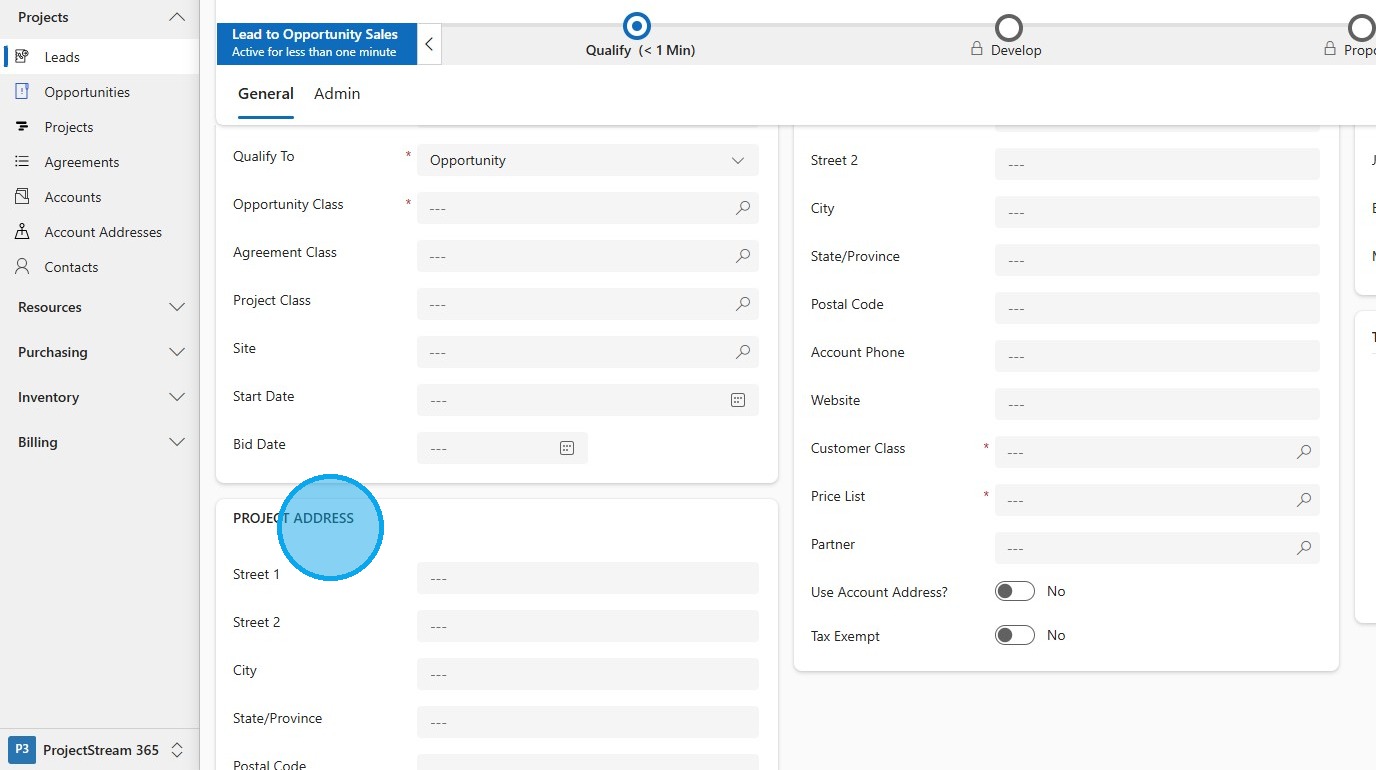This screenshot has width=1376, height=770.
Task: Toggle the Tax Exempt switch
Action: click(x=1014, y=636)
